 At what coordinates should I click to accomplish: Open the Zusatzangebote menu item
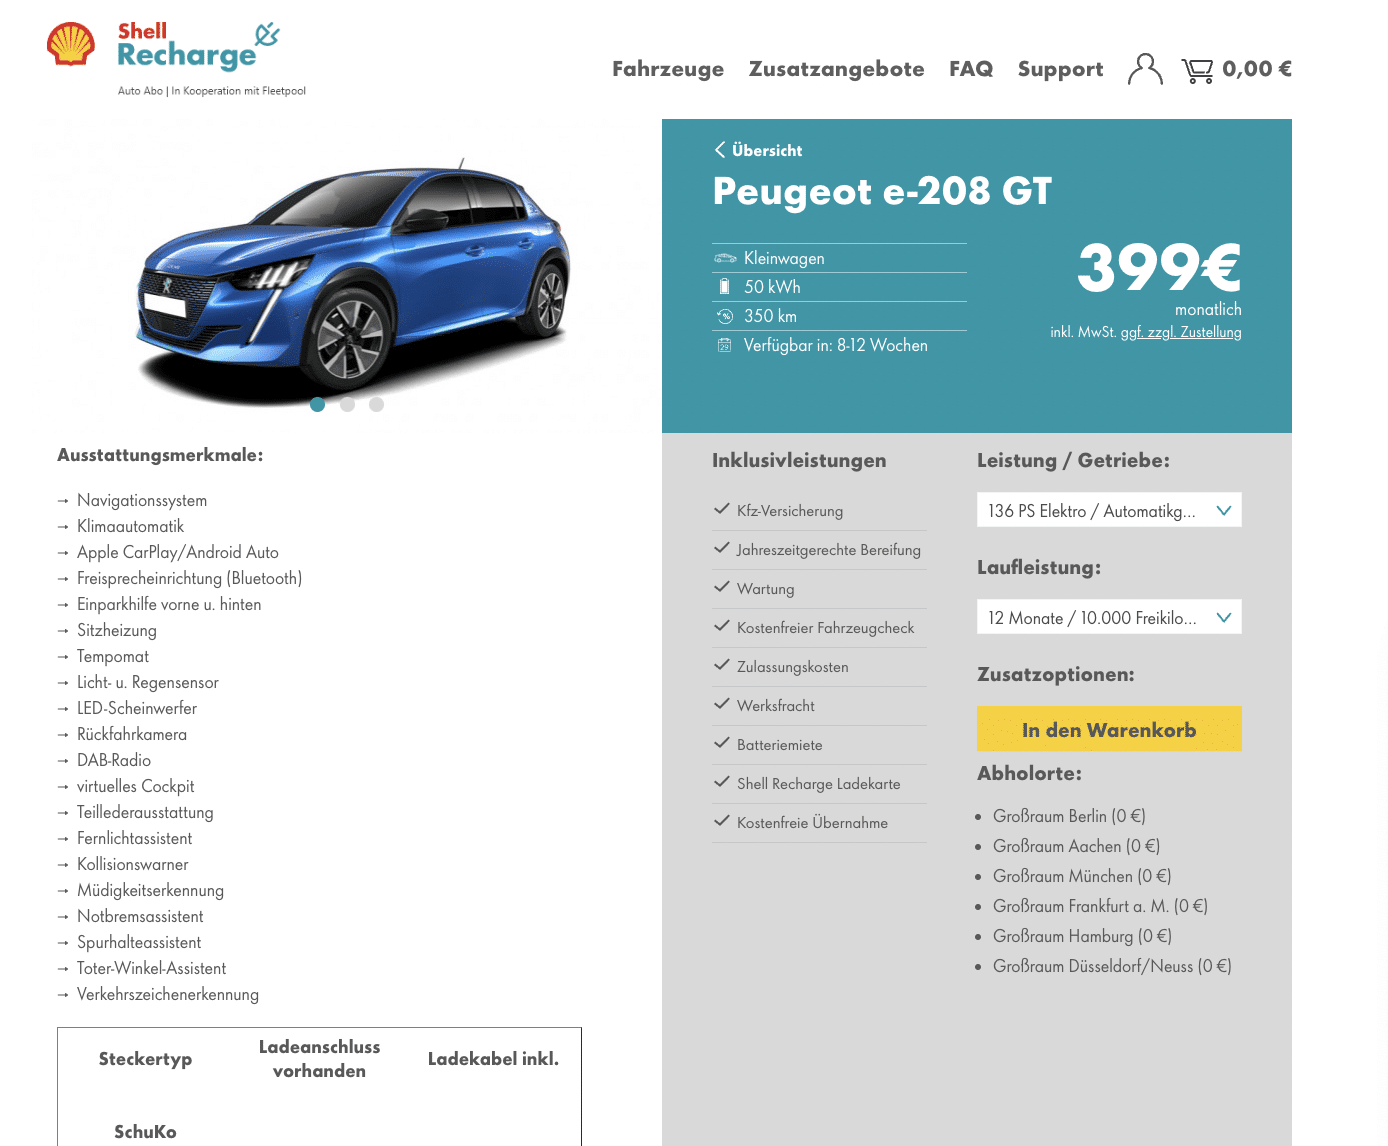[837, 69]
